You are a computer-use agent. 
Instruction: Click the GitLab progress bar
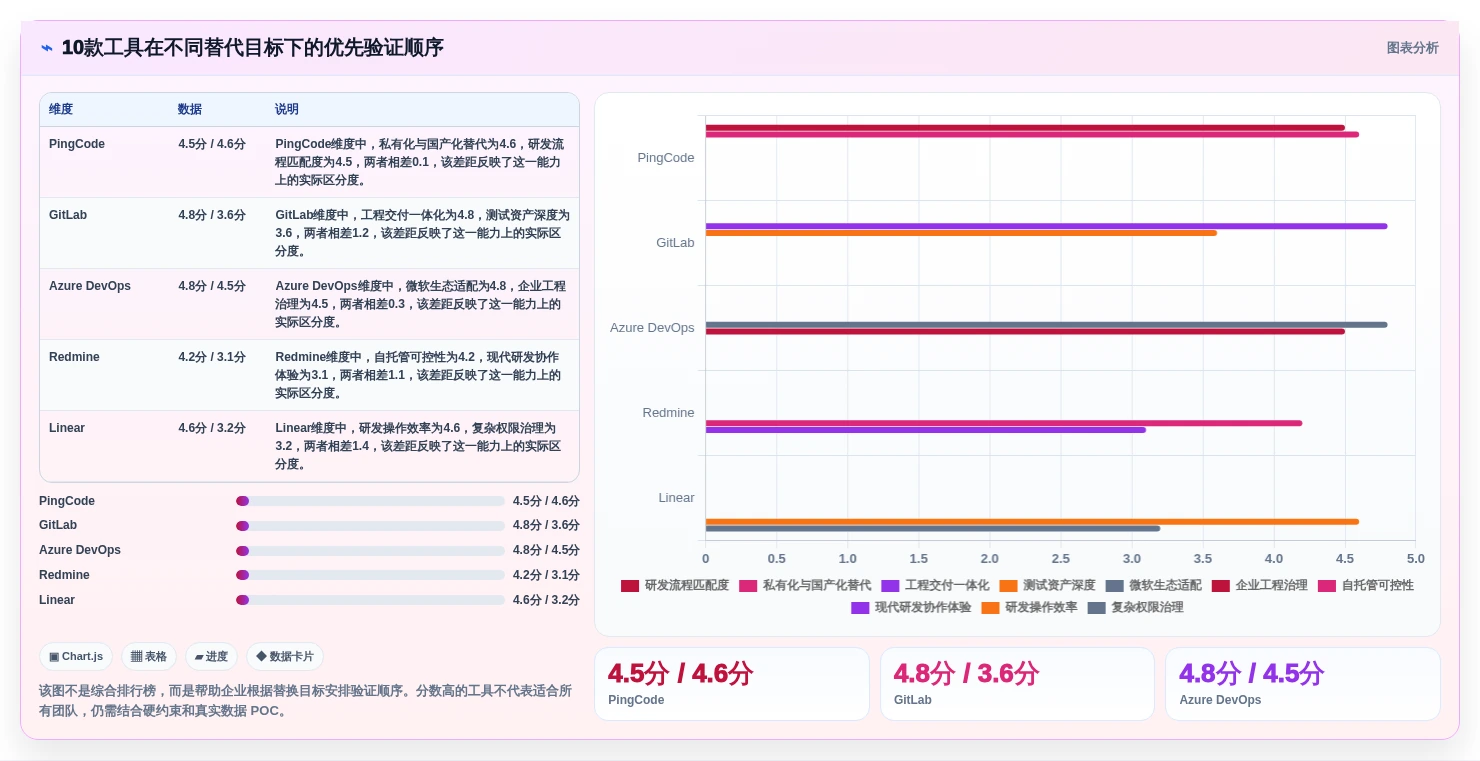point(370,526)
